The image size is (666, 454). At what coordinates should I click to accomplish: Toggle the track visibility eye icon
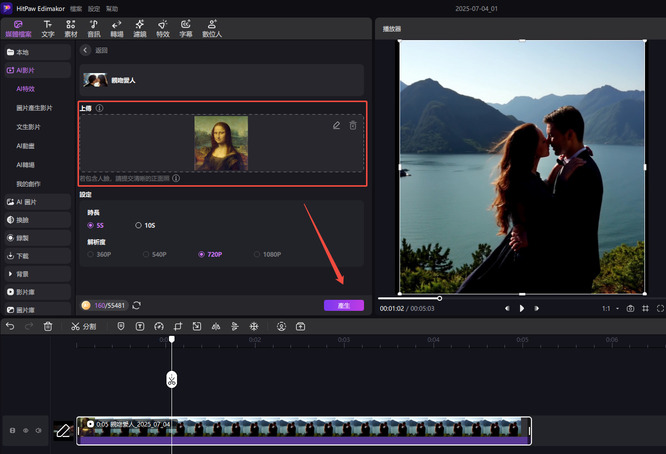coord(25,430)
